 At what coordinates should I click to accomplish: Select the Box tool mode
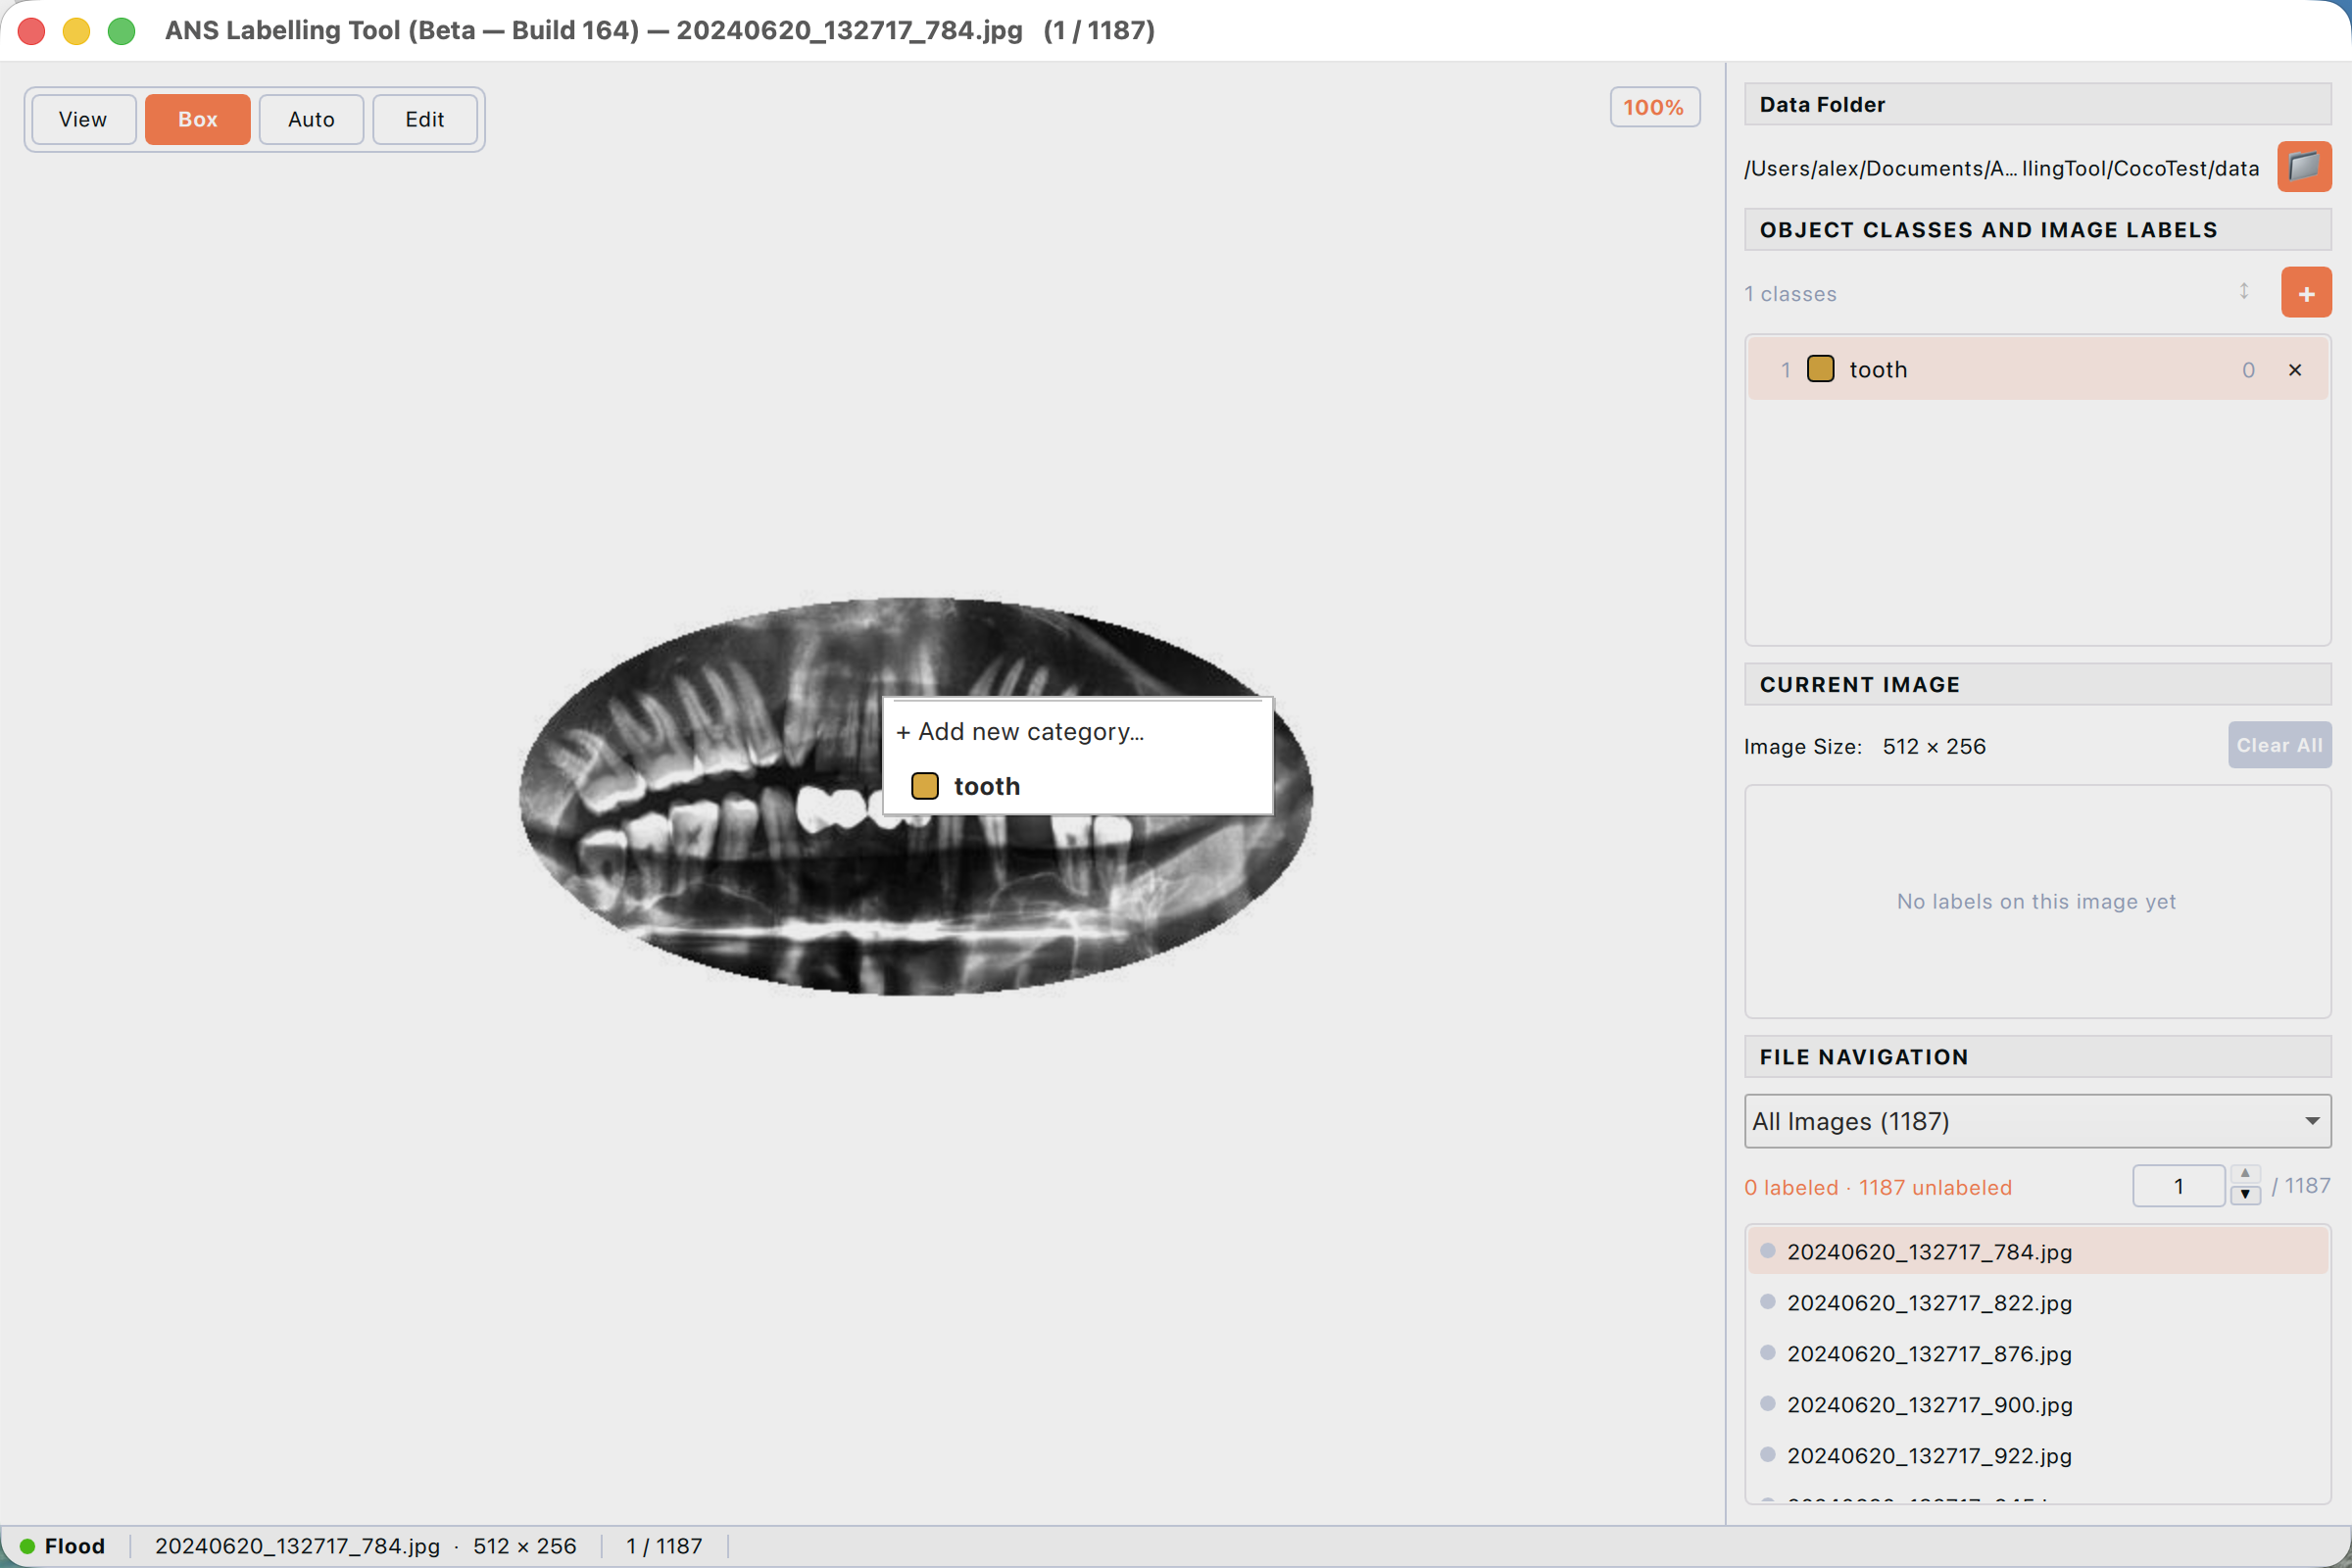tap(197, 119)
